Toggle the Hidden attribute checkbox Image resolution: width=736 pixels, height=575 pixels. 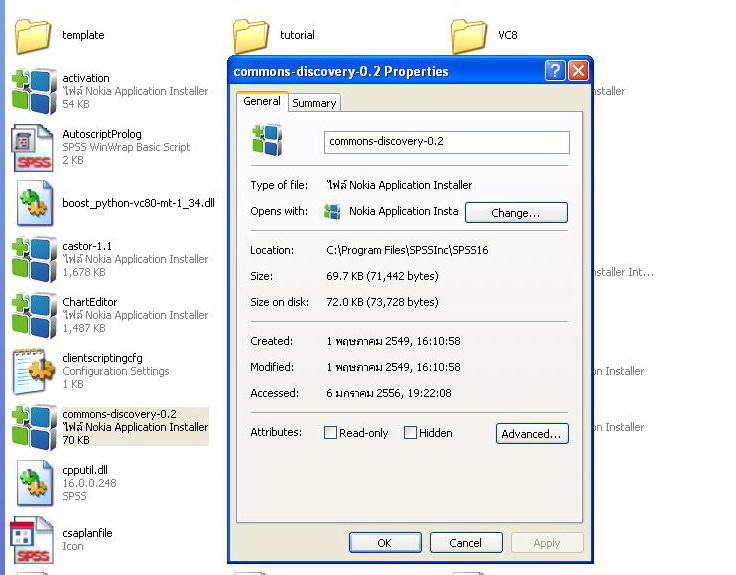coord(410,432)
